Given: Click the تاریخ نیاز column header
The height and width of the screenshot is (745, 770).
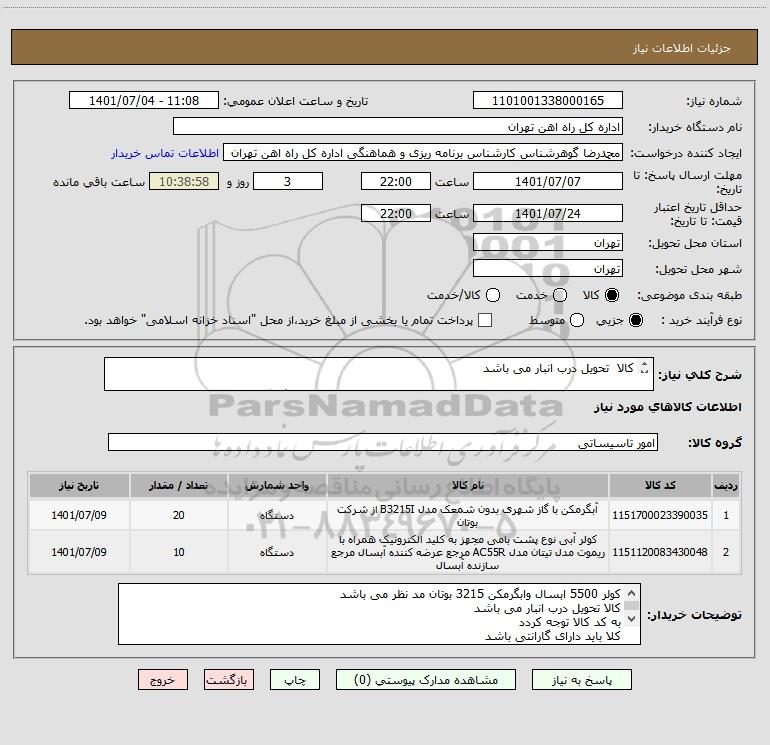Looking at the screenshot, I should tap(79, 485).
